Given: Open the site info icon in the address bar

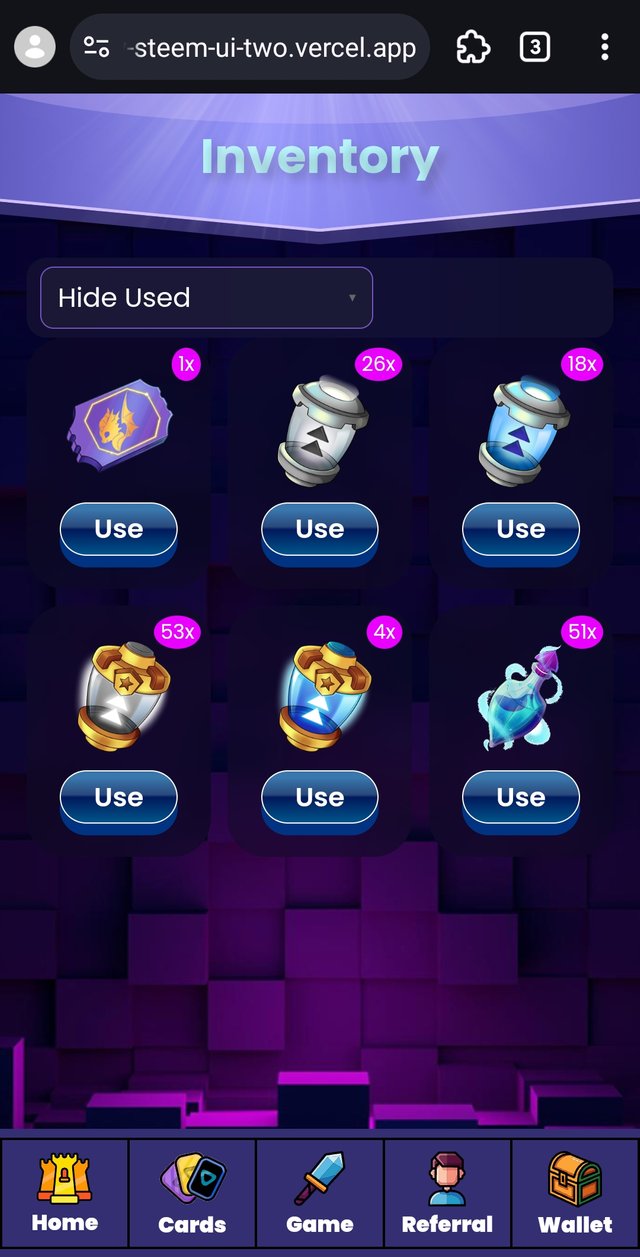Looking at the screenshot, I should coord(97,47).
